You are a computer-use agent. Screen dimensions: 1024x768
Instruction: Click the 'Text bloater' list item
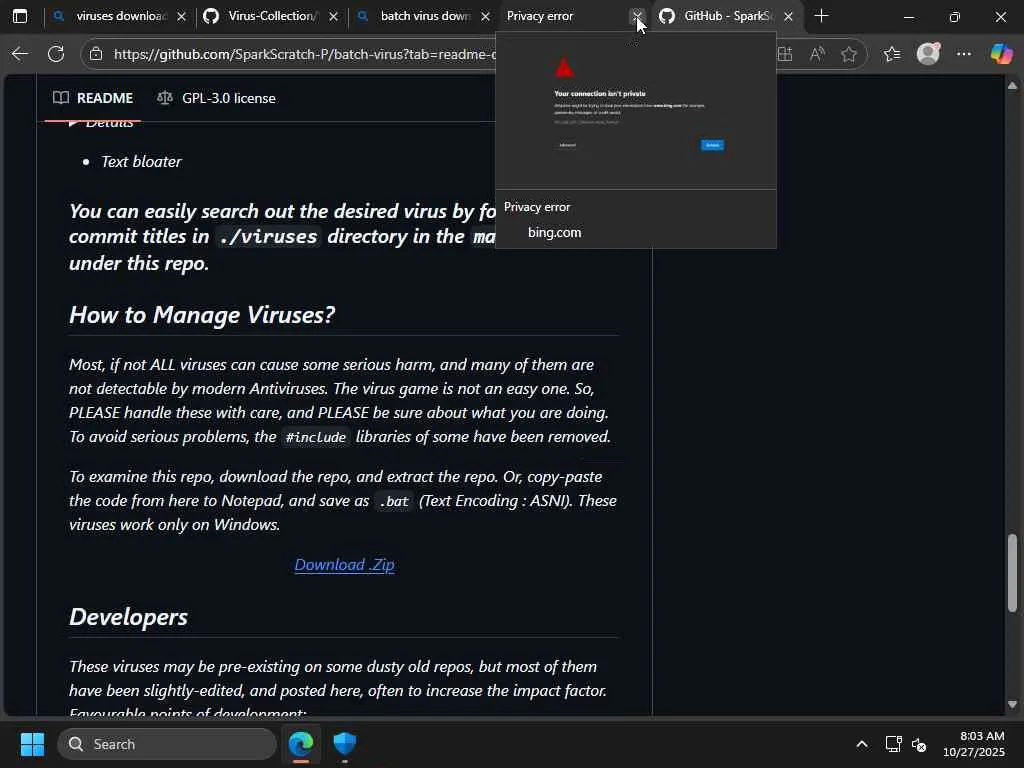[141, 161]
